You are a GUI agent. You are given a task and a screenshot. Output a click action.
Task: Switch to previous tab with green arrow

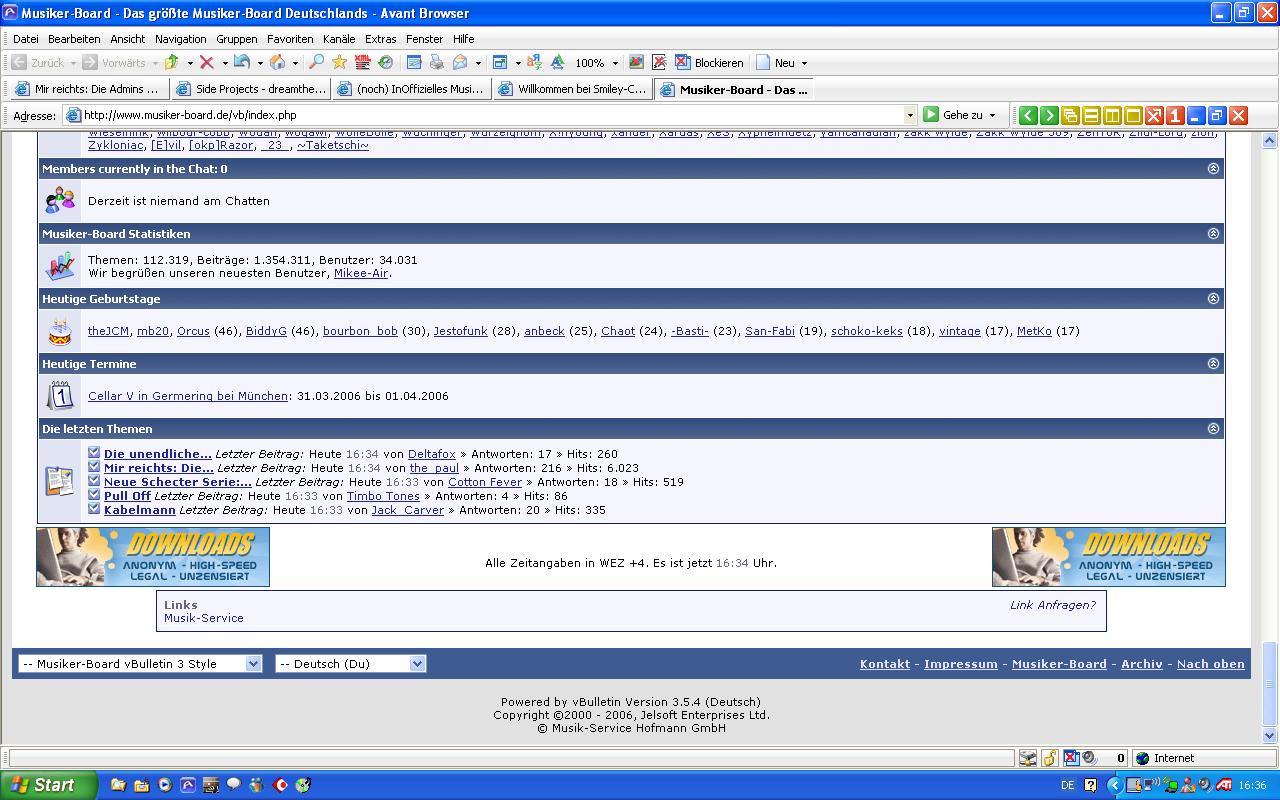(x=1028, y=115)
